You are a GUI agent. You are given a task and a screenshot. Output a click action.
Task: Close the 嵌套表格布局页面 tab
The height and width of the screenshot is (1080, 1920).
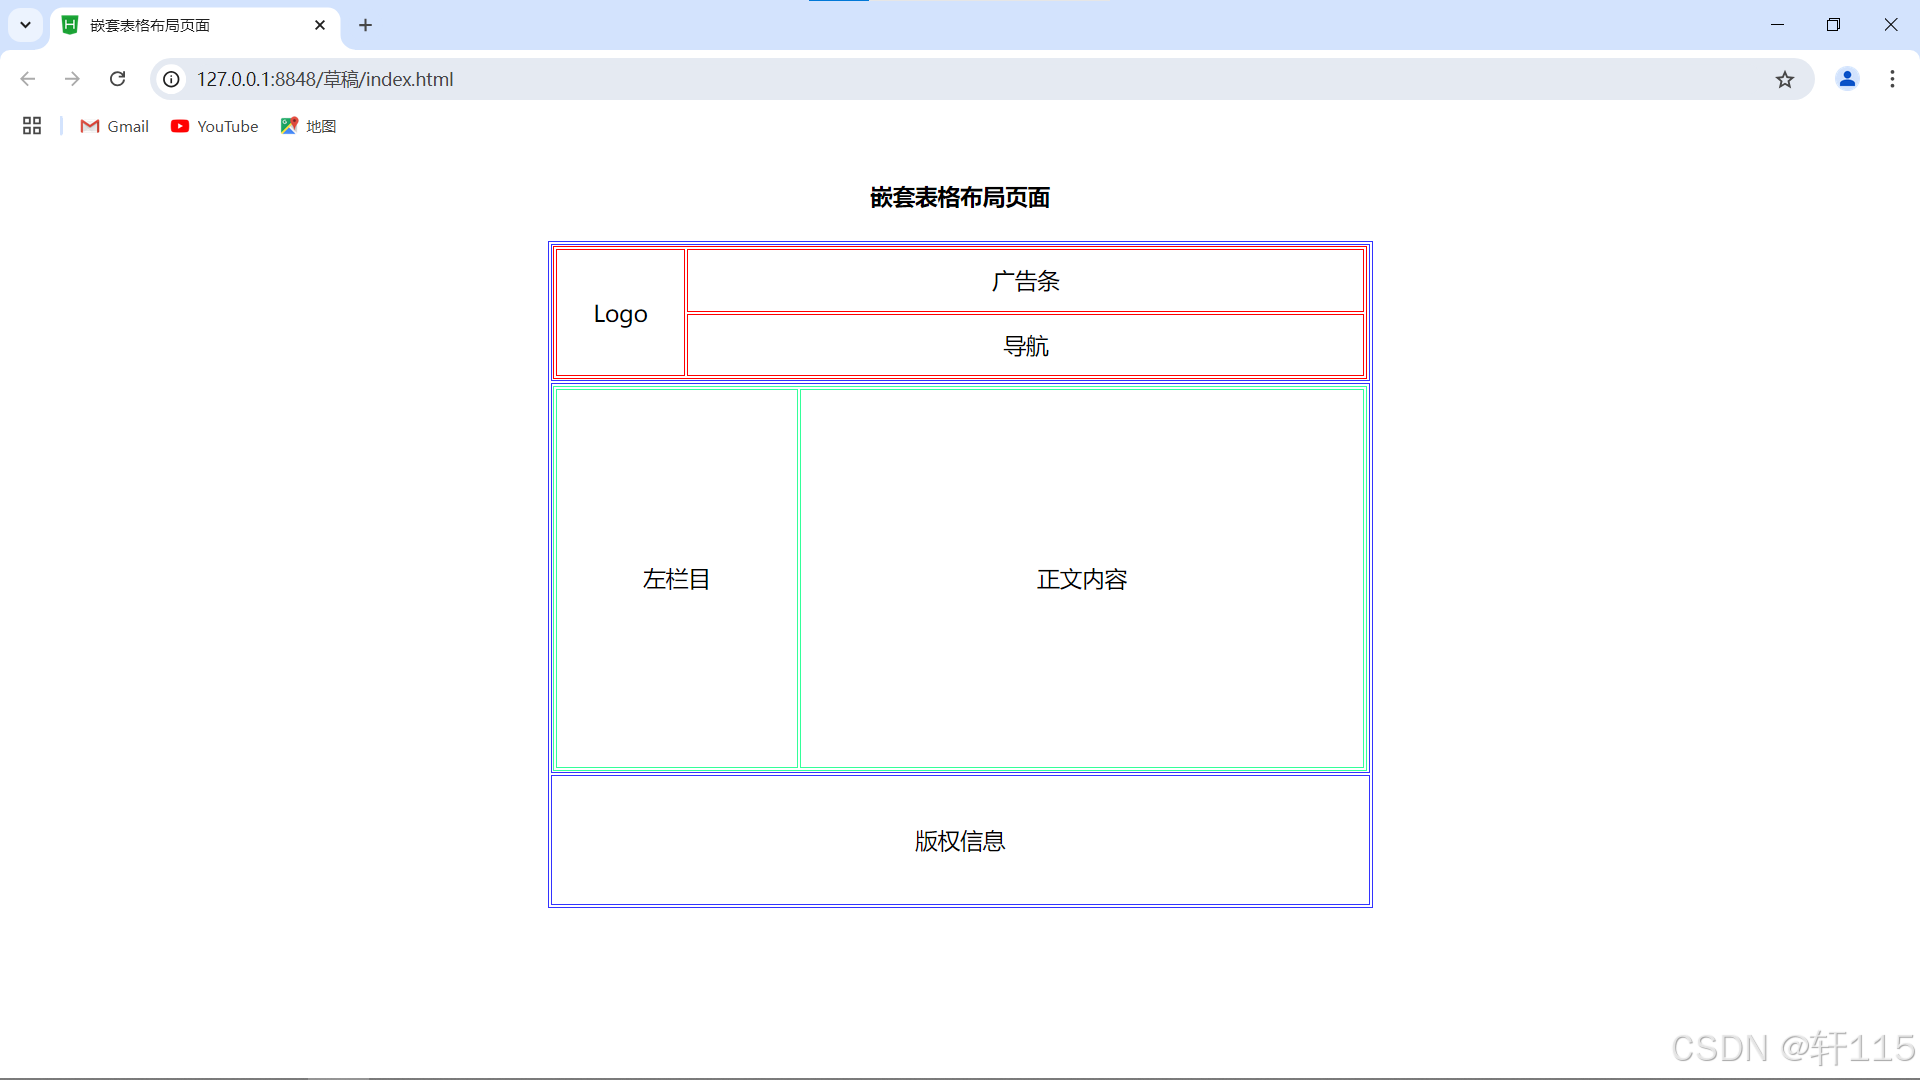(320, 25)
